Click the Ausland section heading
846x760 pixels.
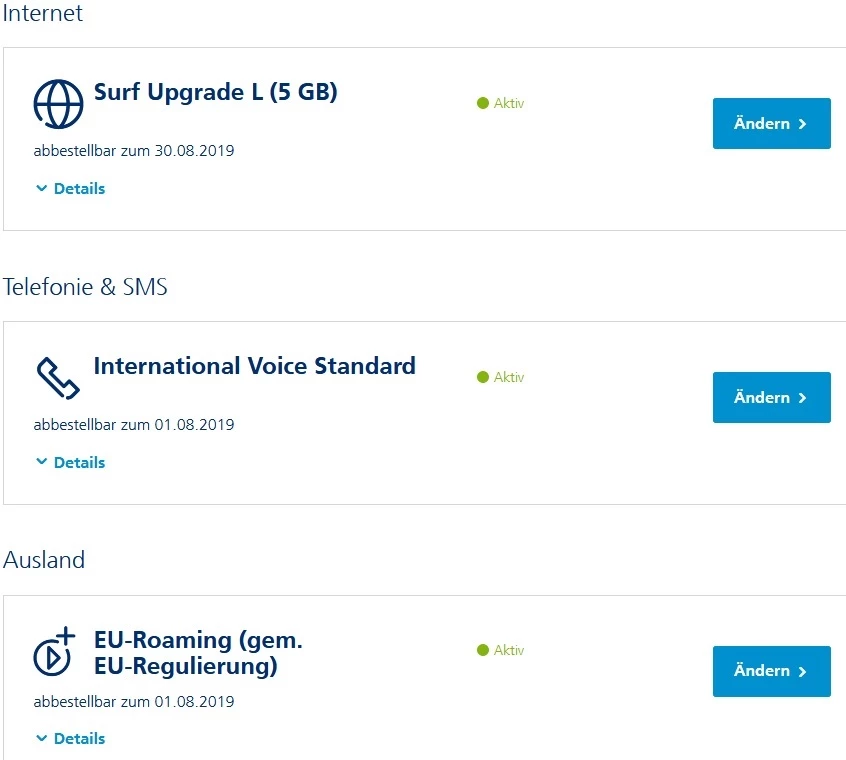44,560
